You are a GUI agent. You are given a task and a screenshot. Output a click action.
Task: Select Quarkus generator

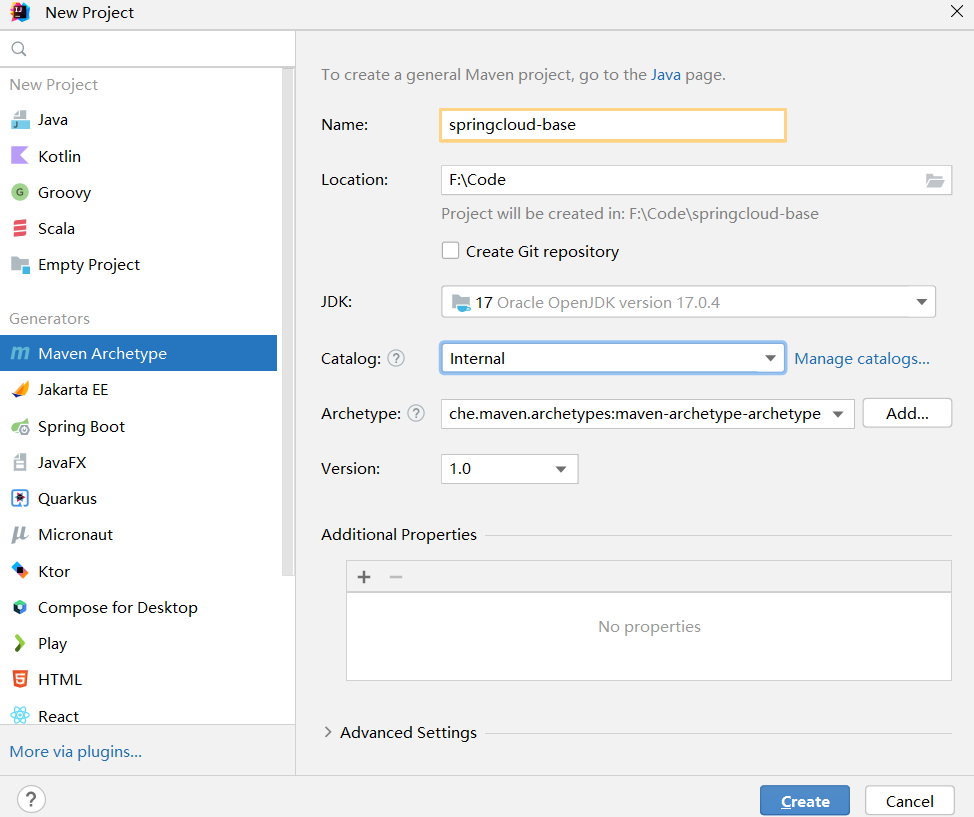138,498
